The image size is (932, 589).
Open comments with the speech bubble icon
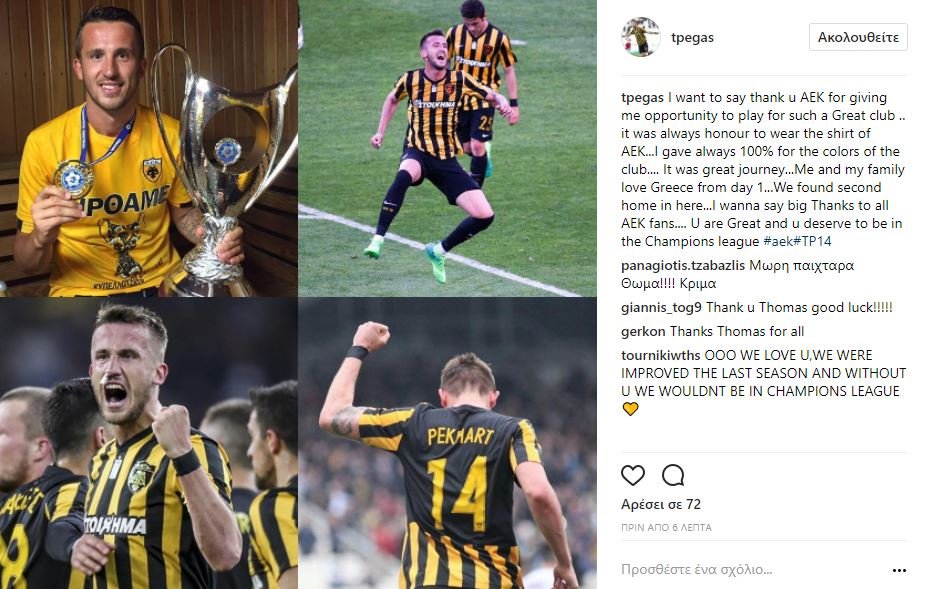pyautogui.click(x=673, y=475)
